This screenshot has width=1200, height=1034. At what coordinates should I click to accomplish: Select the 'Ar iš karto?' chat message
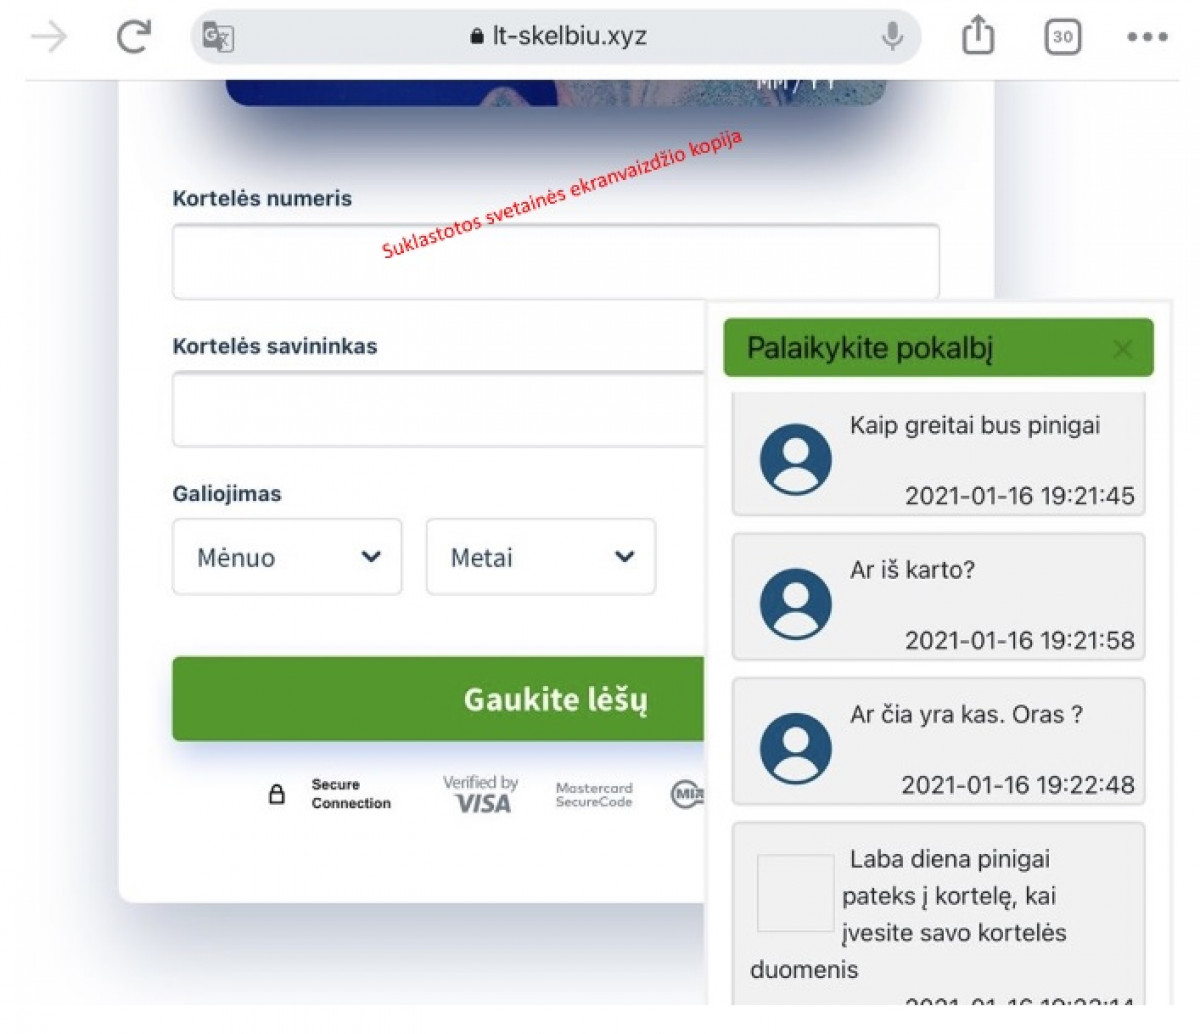[938, 597]
